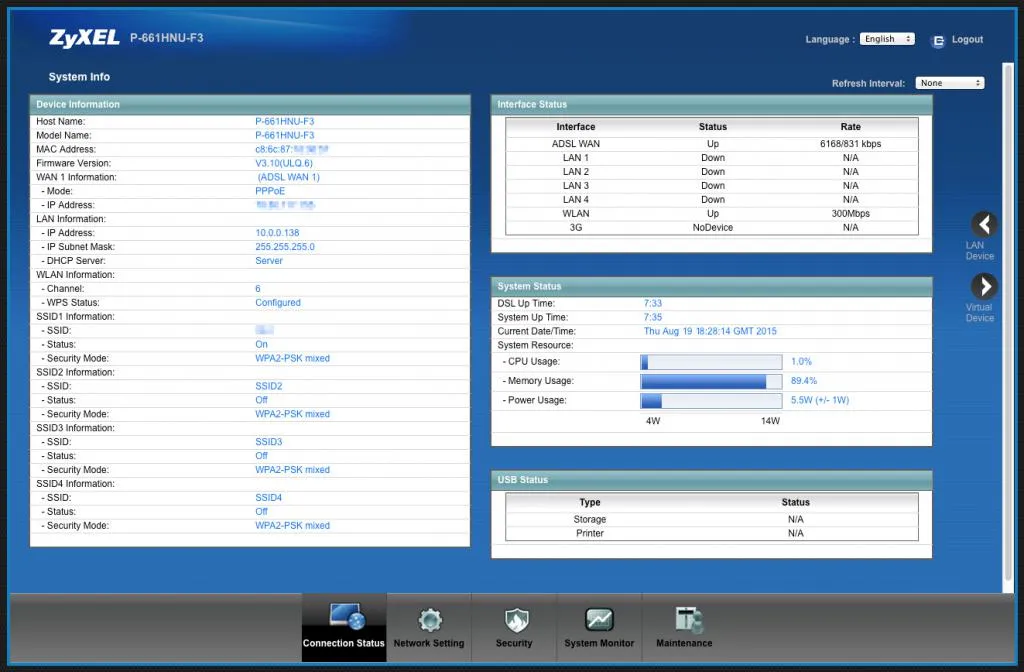Click the LAN 3 interface cell
1024x672 pixels.
(x=576, y=185)
